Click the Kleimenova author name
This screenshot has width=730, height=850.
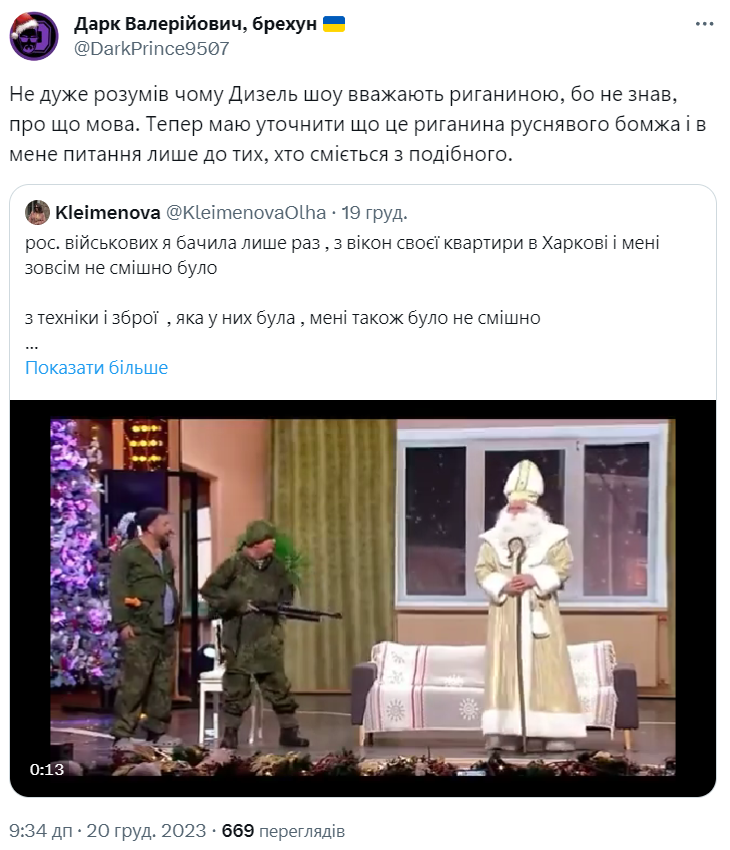pyautogui.click(x=107, y=213)
